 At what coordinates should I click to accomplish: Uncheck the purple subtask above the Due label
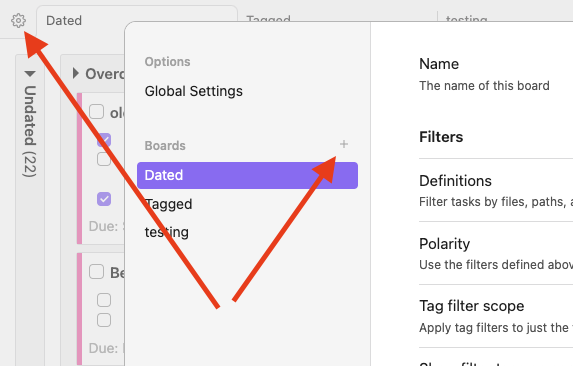click(104, 199)
